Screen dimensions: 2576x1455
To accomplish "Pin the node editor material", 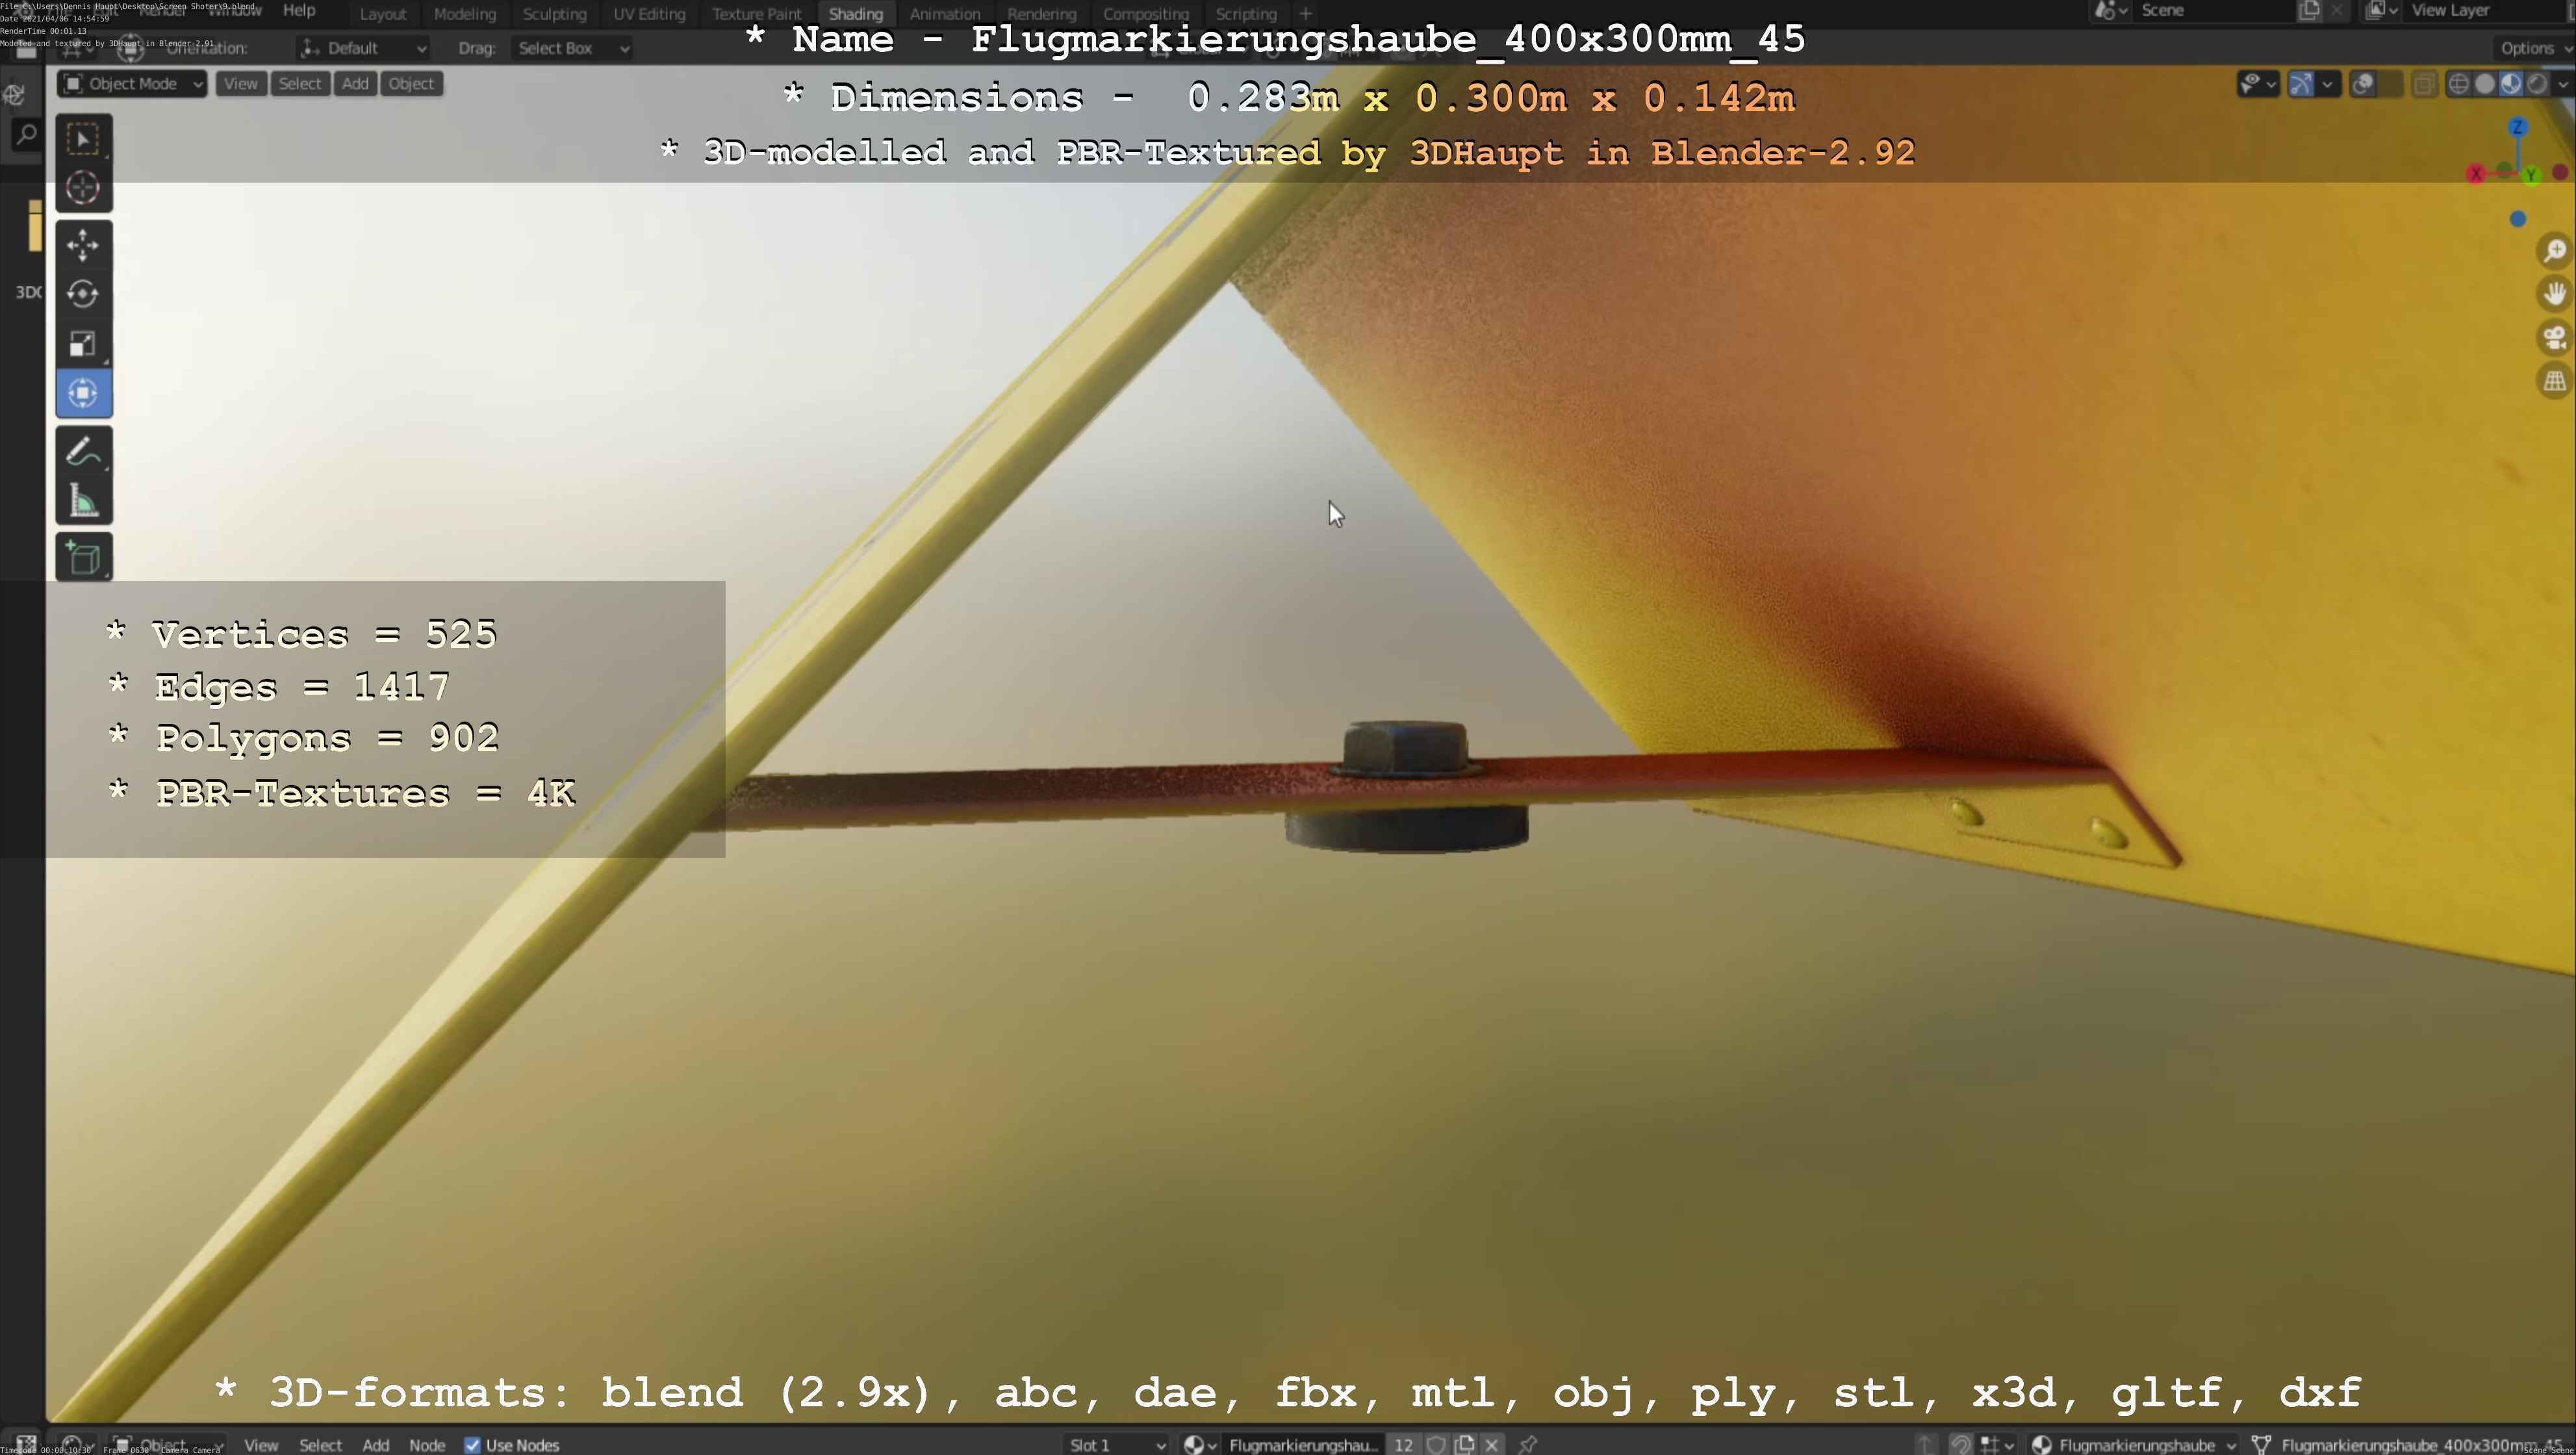I will click(x=1527, y=1444).
